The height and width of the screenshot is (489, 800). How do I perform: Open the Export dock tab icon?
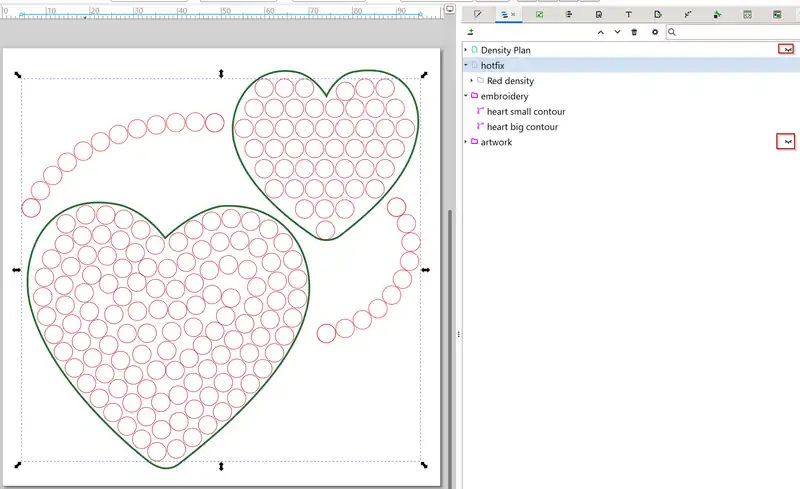coord(657,14)
